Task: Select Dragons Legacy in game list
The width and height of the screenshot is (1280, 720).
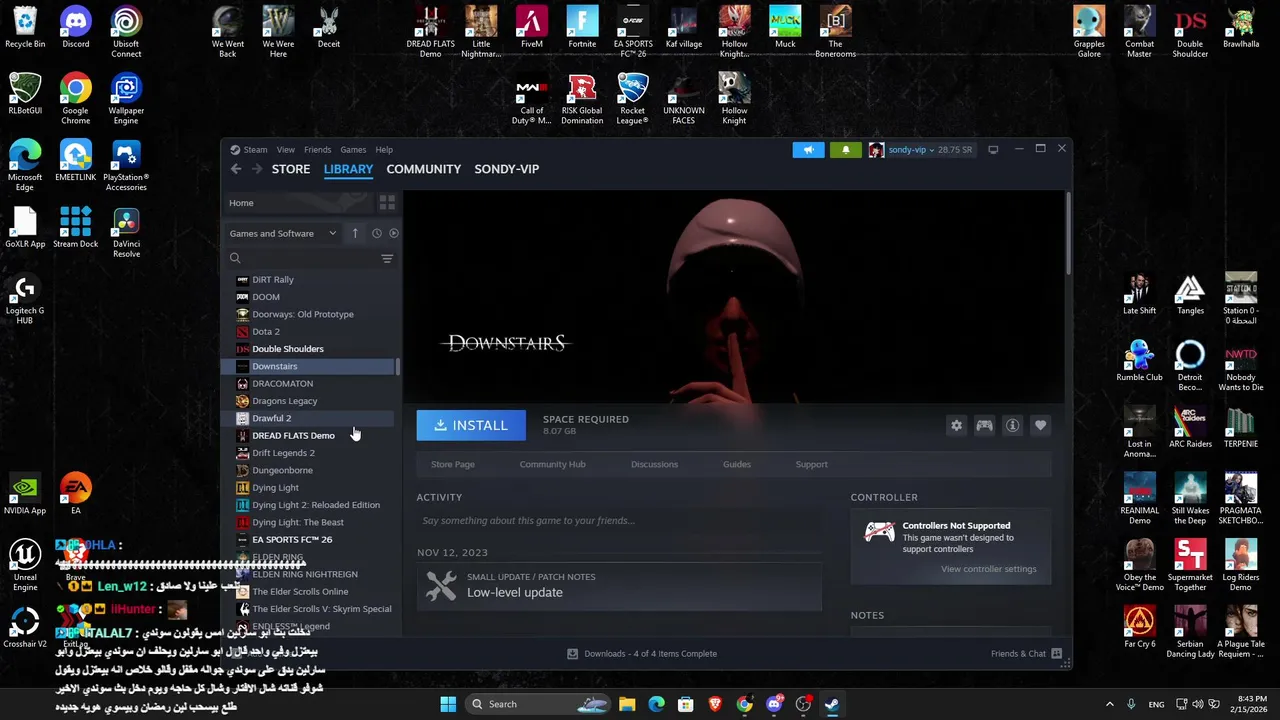Action: coord(285,401)
